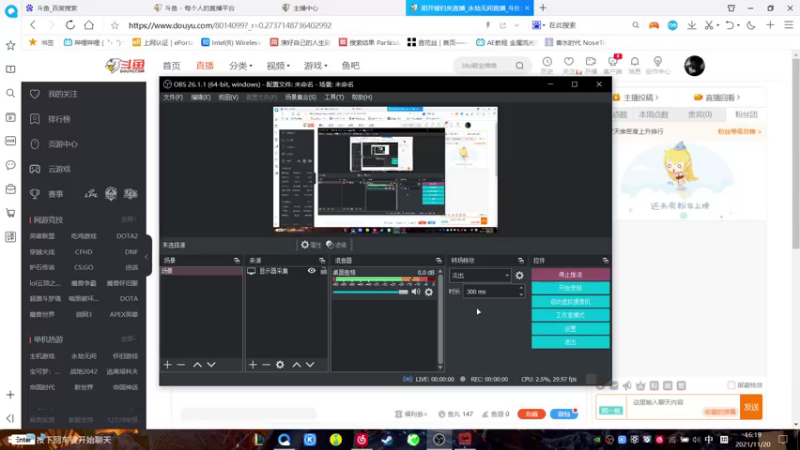Open transition properties gear icon
The image size is (800, 450).
519,276
